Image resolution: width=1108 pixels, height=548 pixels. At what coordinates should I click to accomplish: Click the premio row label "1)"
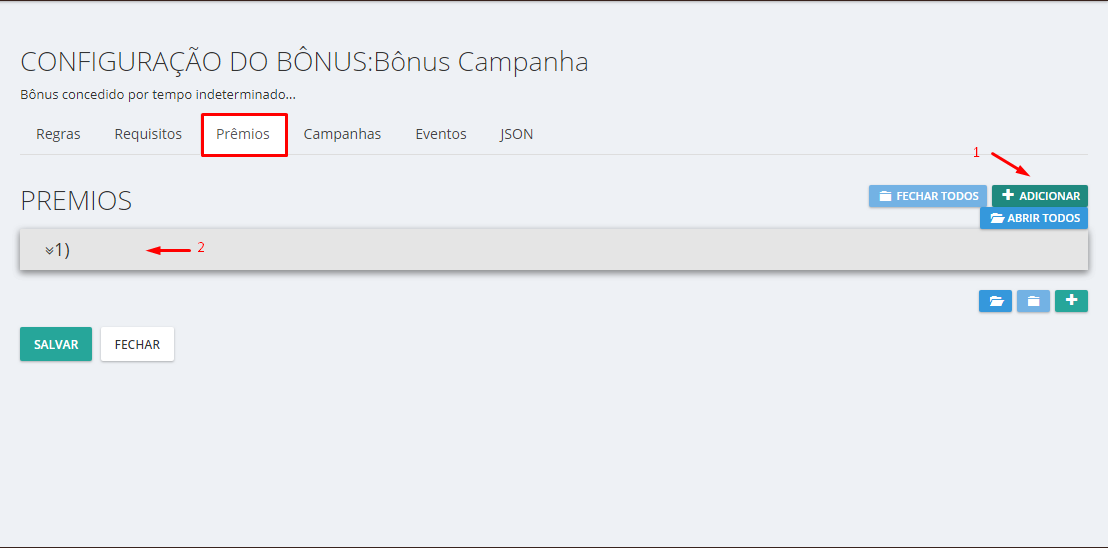(62, 250)
